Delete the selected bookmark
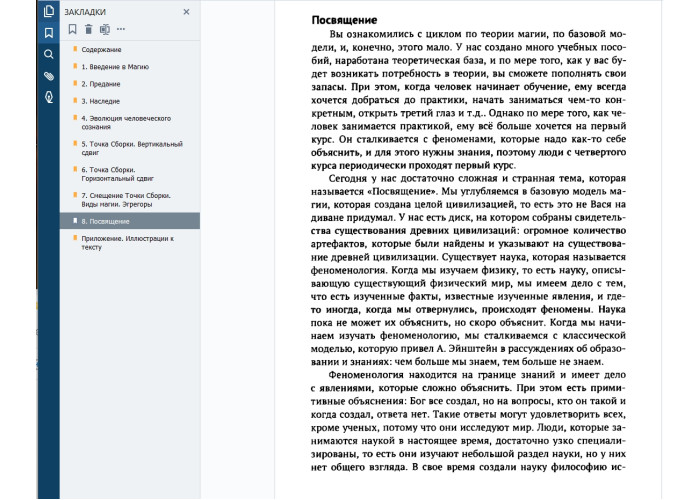 pos(89,29)
